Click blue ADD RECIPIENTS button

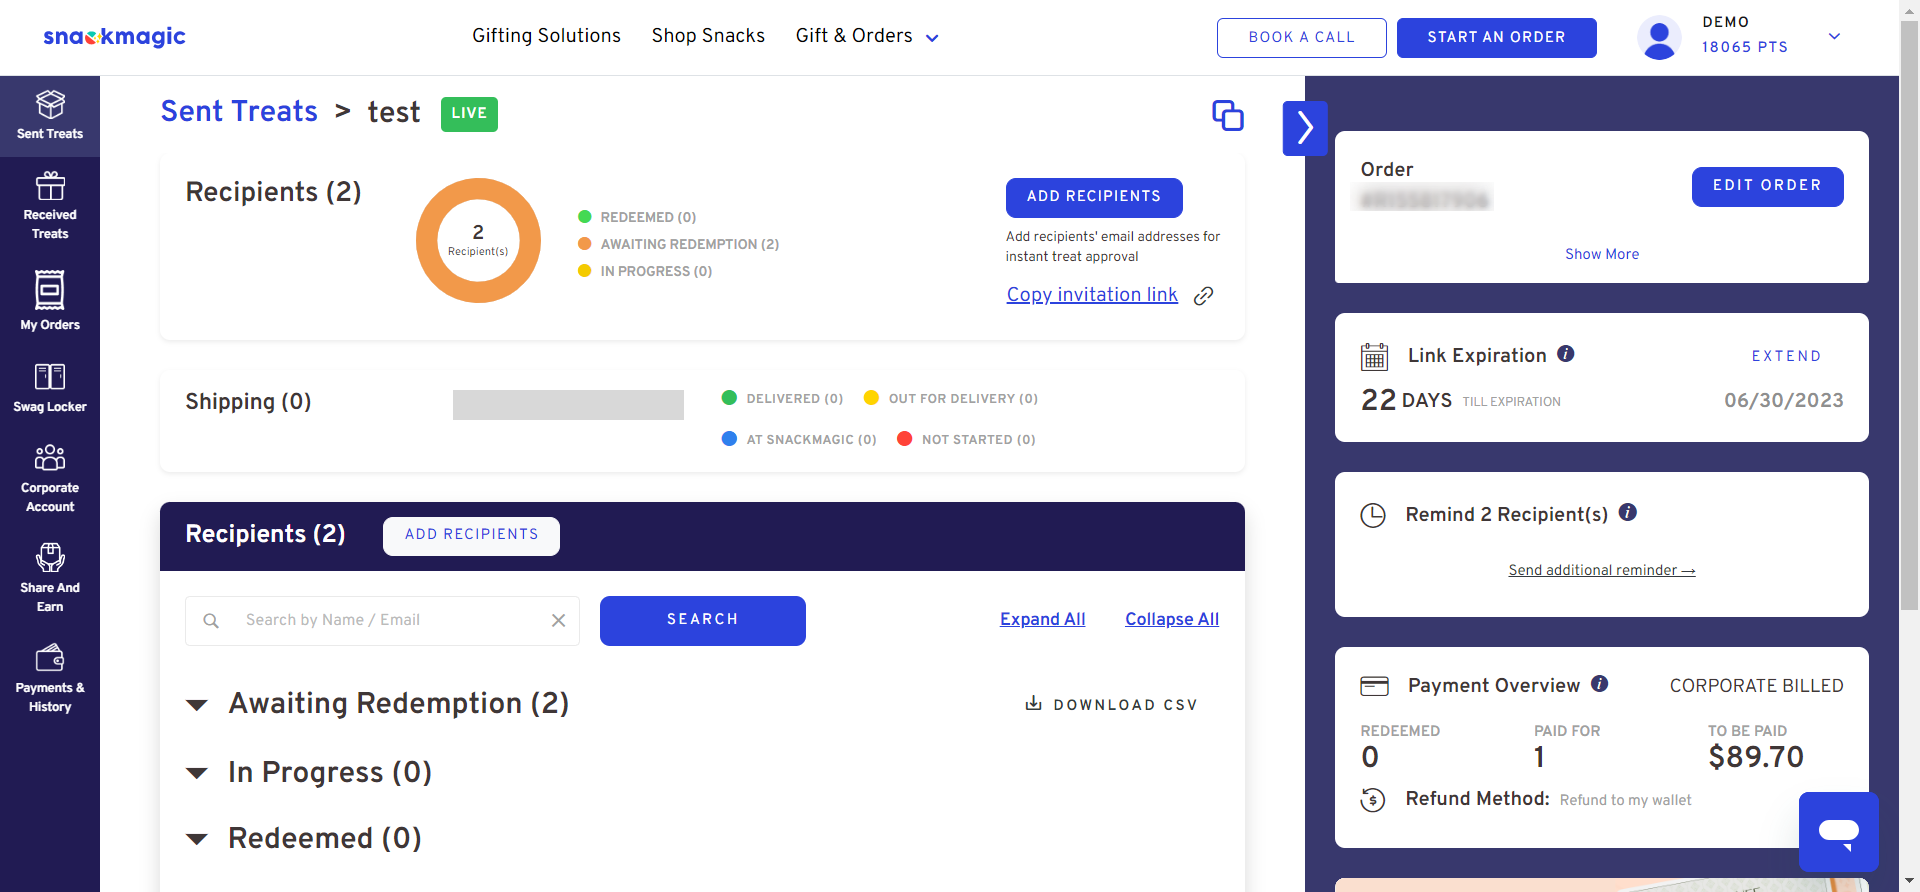[1094, 197]
